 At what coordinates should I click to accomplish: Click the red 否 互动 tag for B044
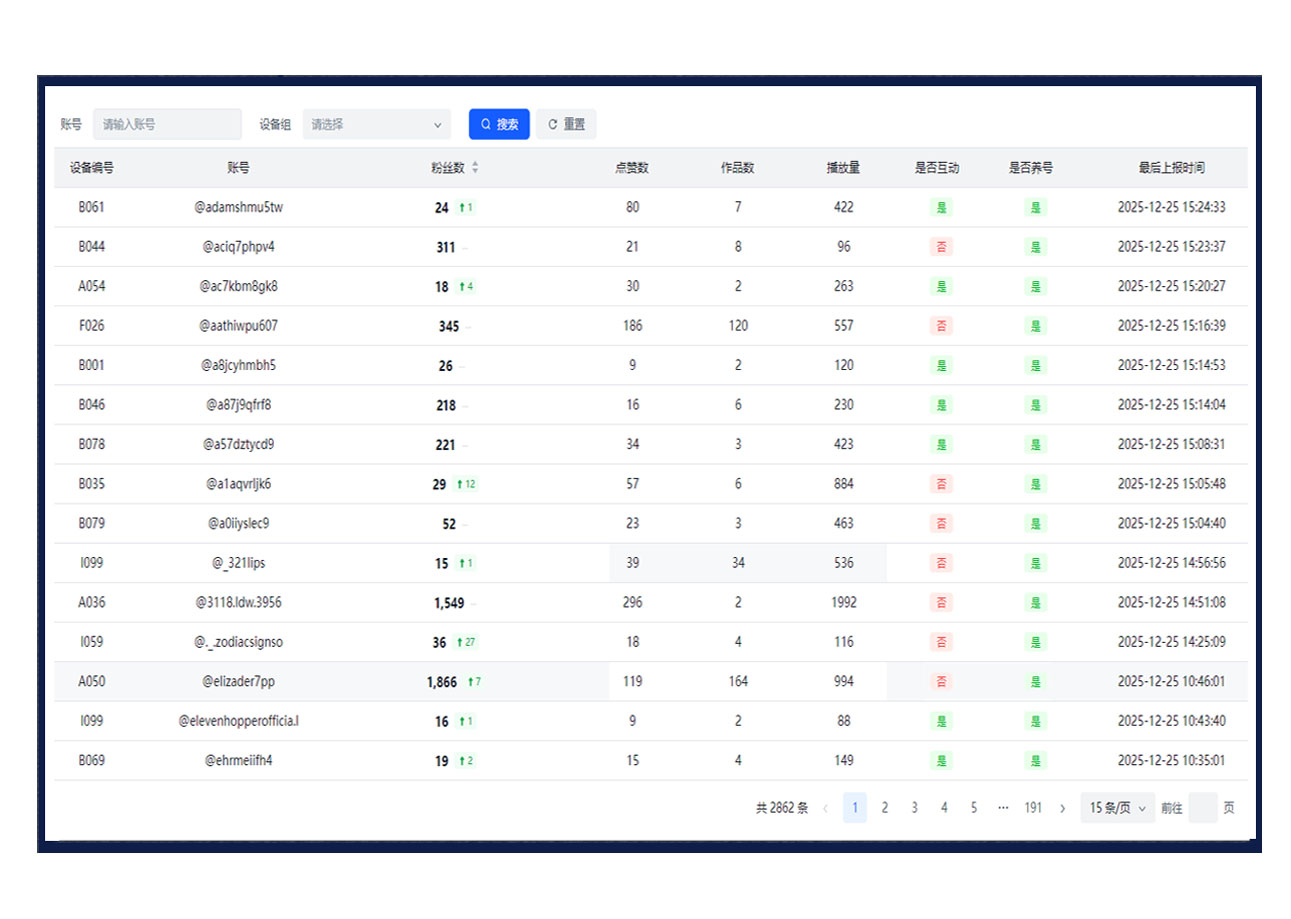coord(941,247)
